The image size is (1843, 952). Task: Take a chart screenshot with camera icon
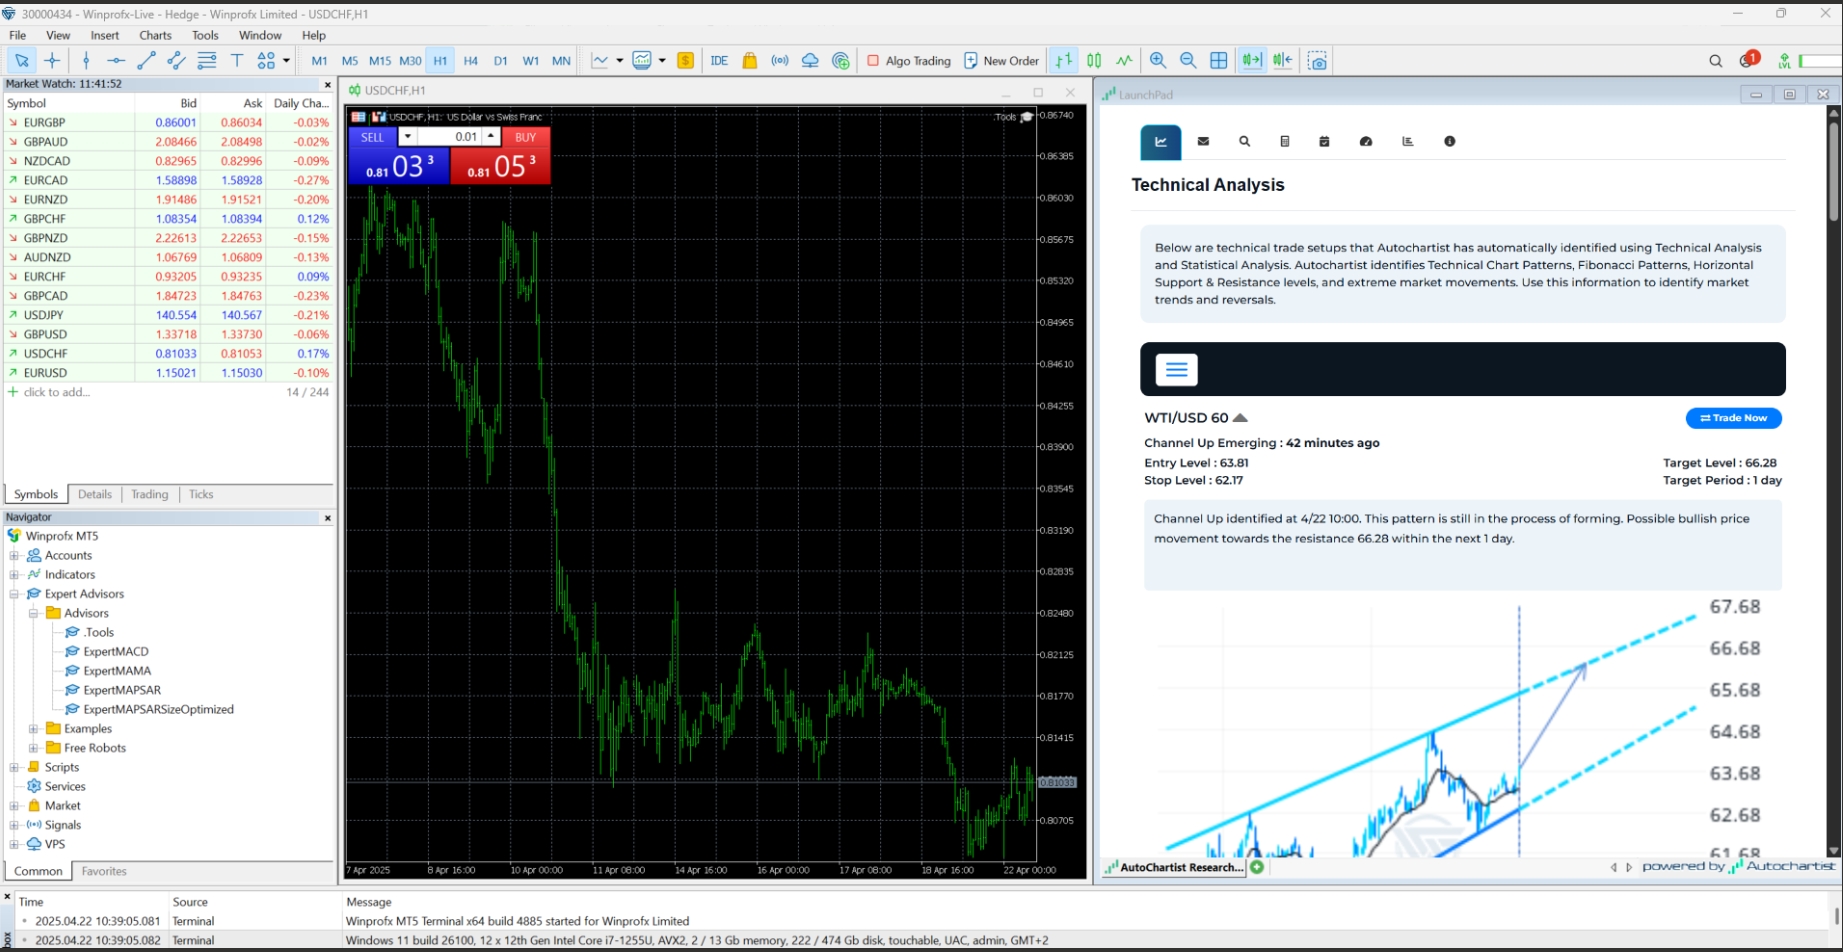pos(1318,61)
